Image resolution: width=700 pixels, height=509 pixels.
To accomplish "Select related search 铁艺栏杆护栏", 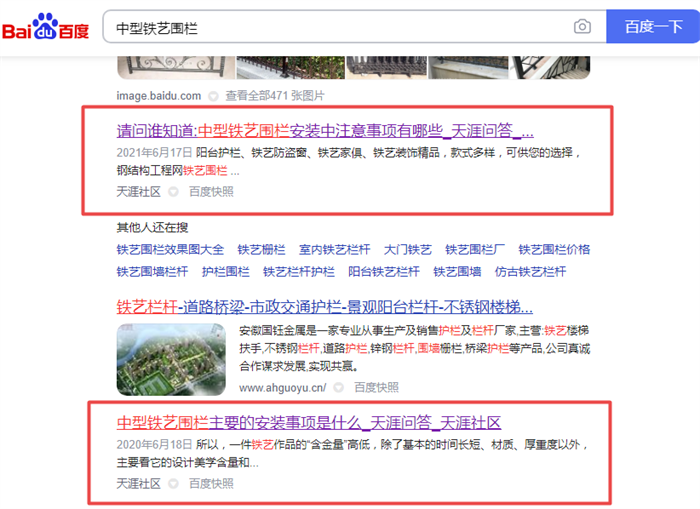I will [299, 271].
